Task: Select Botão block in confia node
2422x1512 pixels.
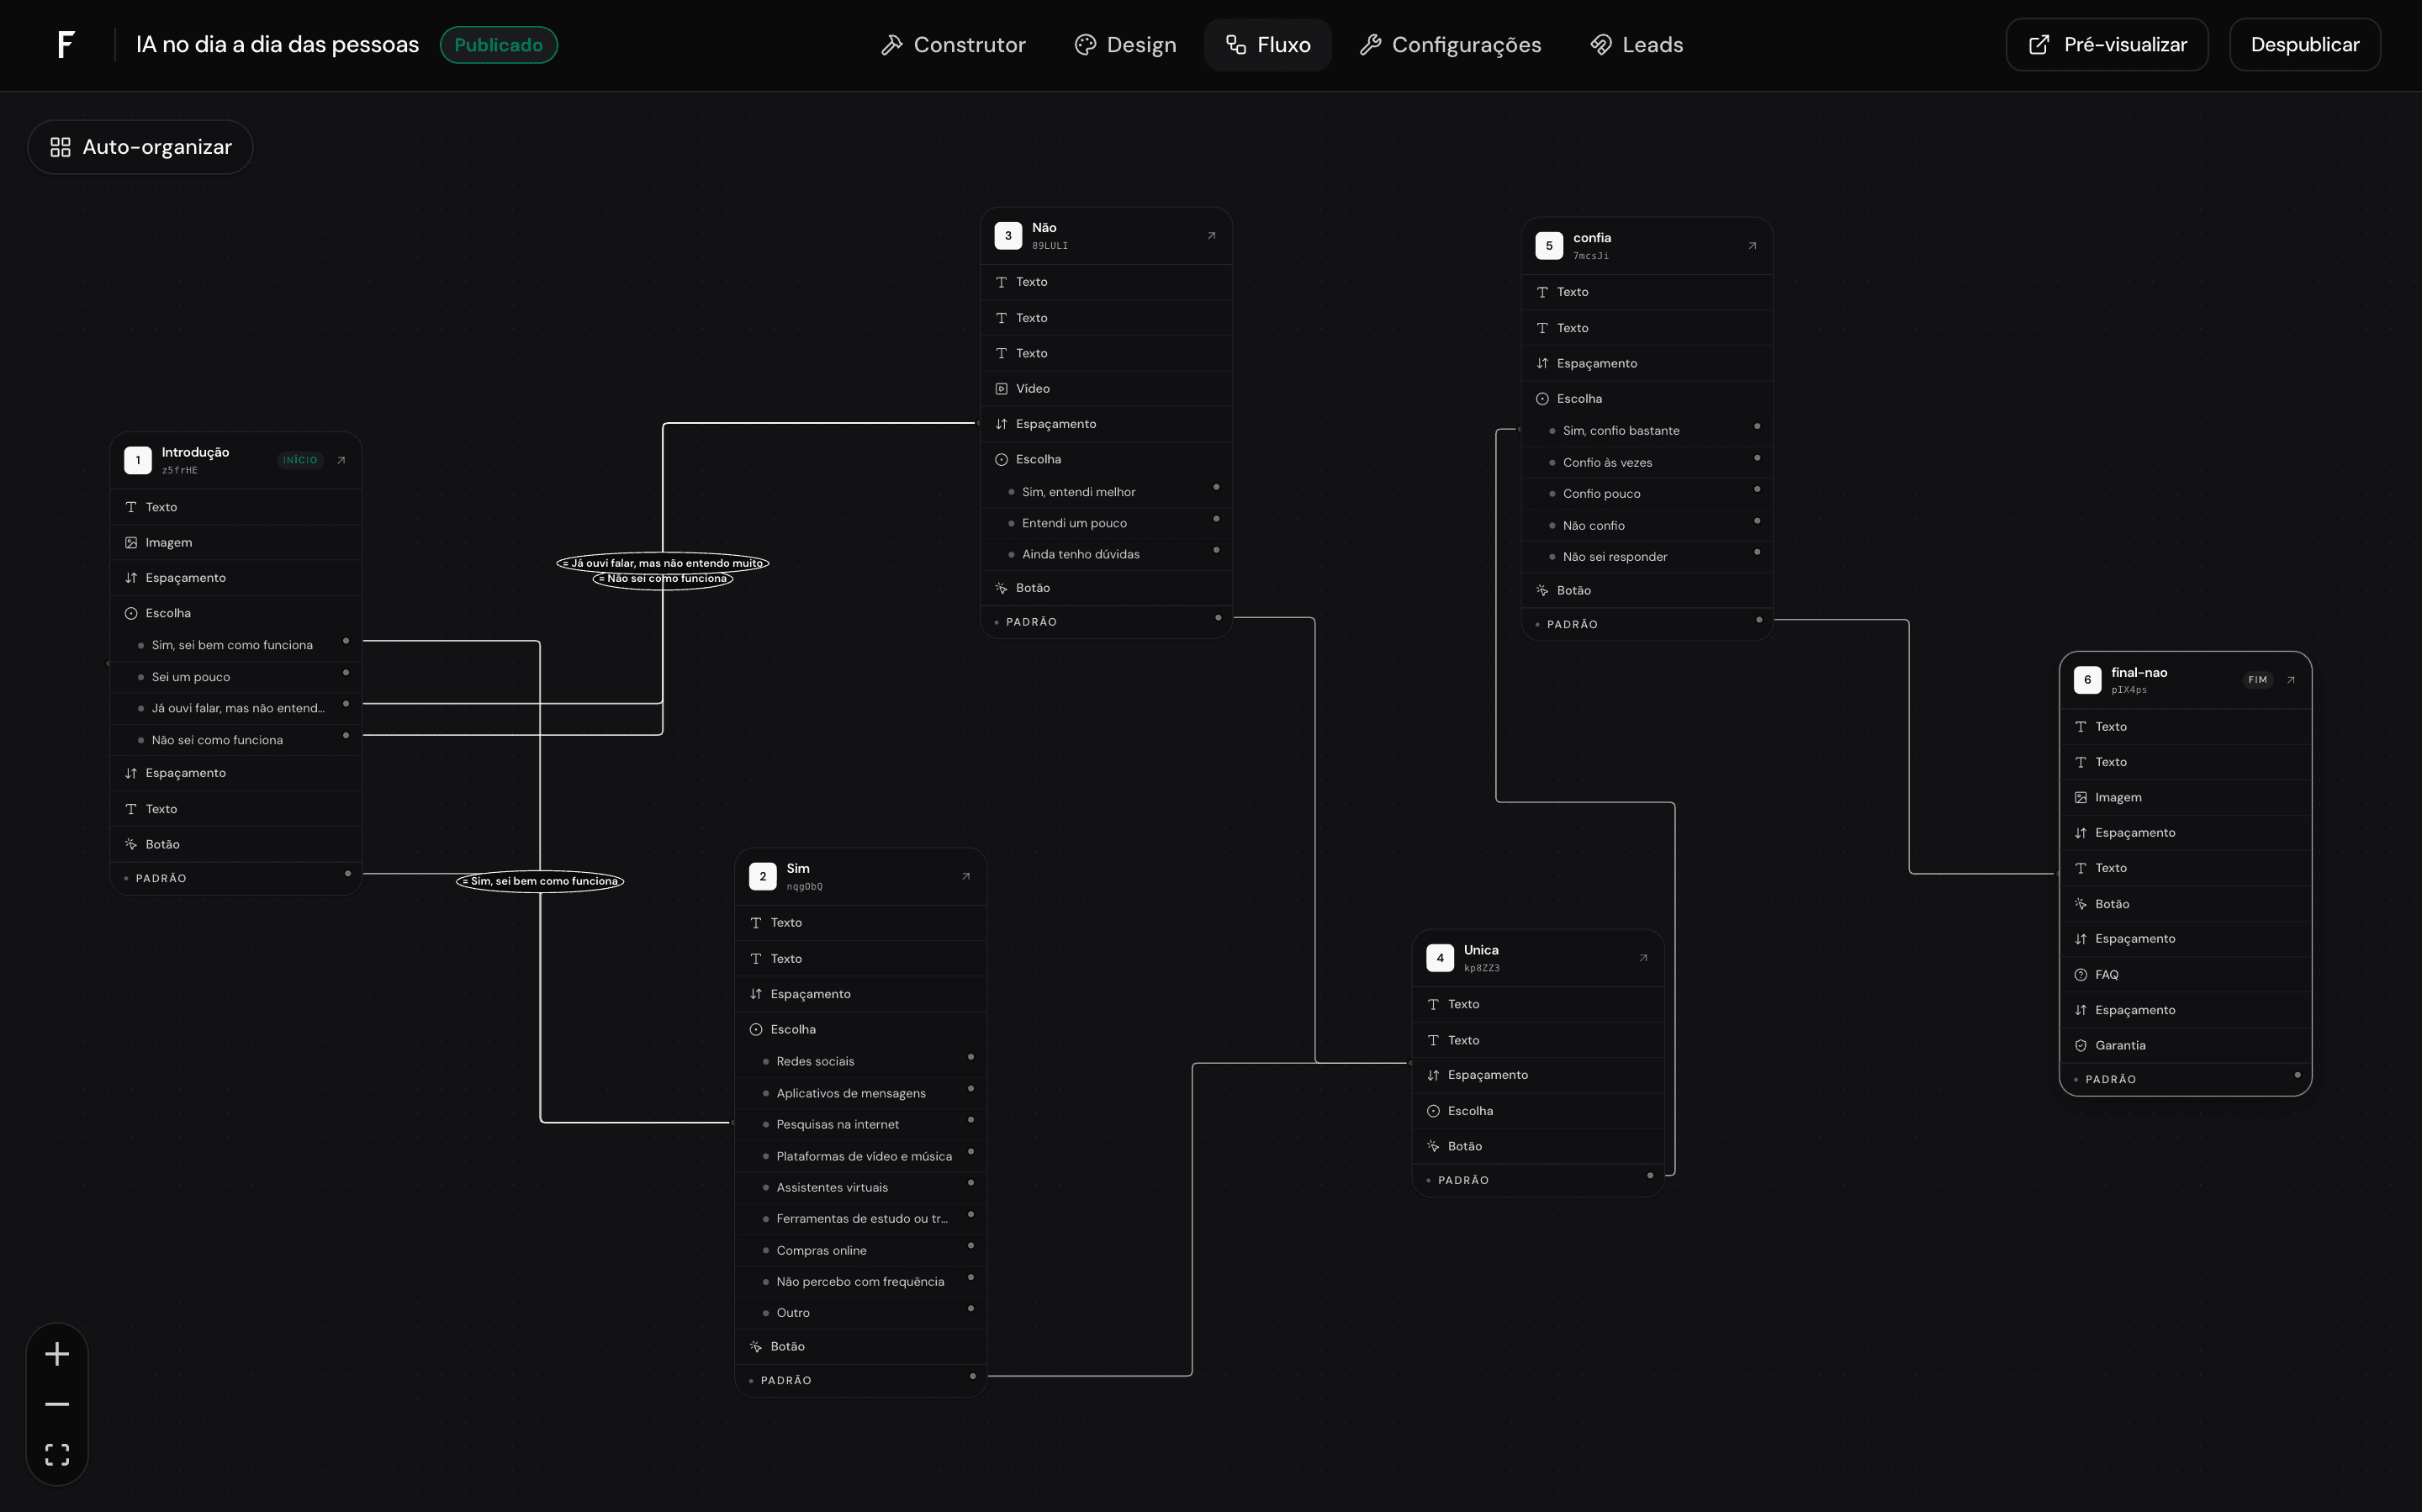Action: click(x=1647, y=590)
